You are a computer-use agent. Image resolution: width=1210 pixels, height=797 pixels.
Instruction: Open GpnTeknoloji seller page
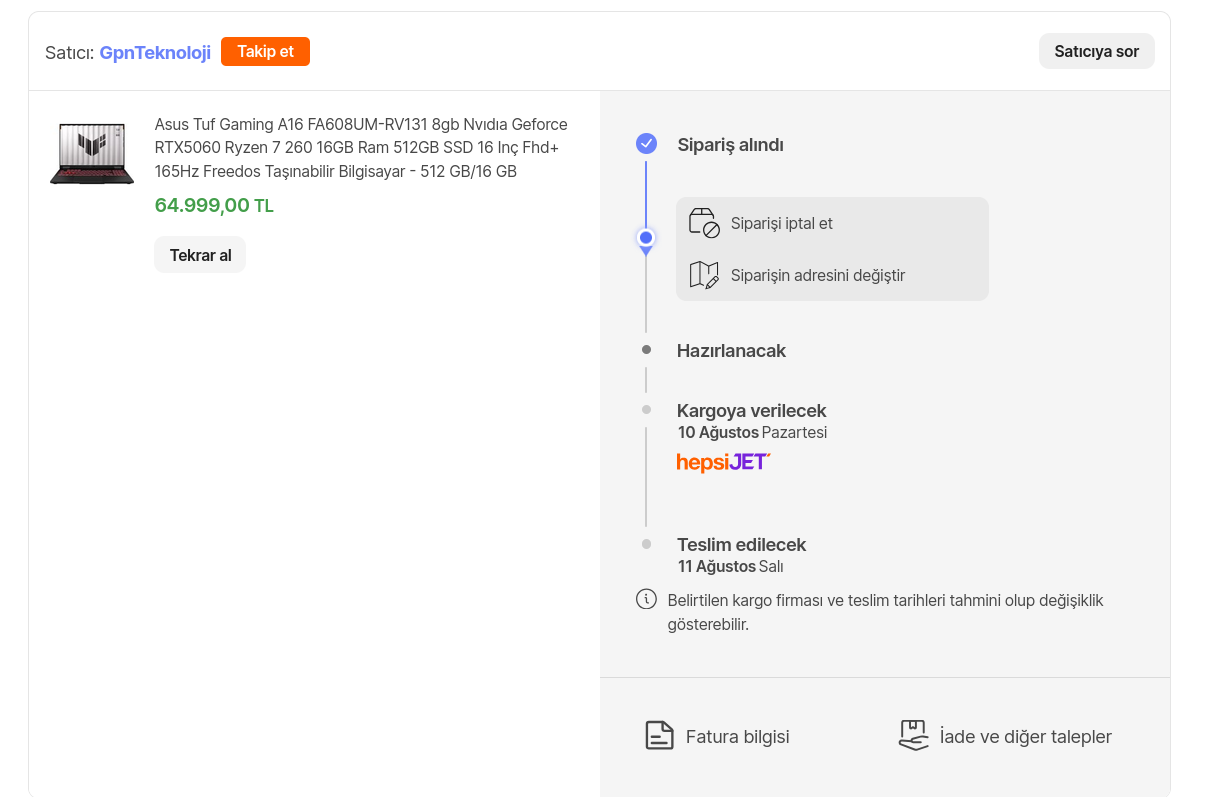pyautogui.click(x=155, y=52)
